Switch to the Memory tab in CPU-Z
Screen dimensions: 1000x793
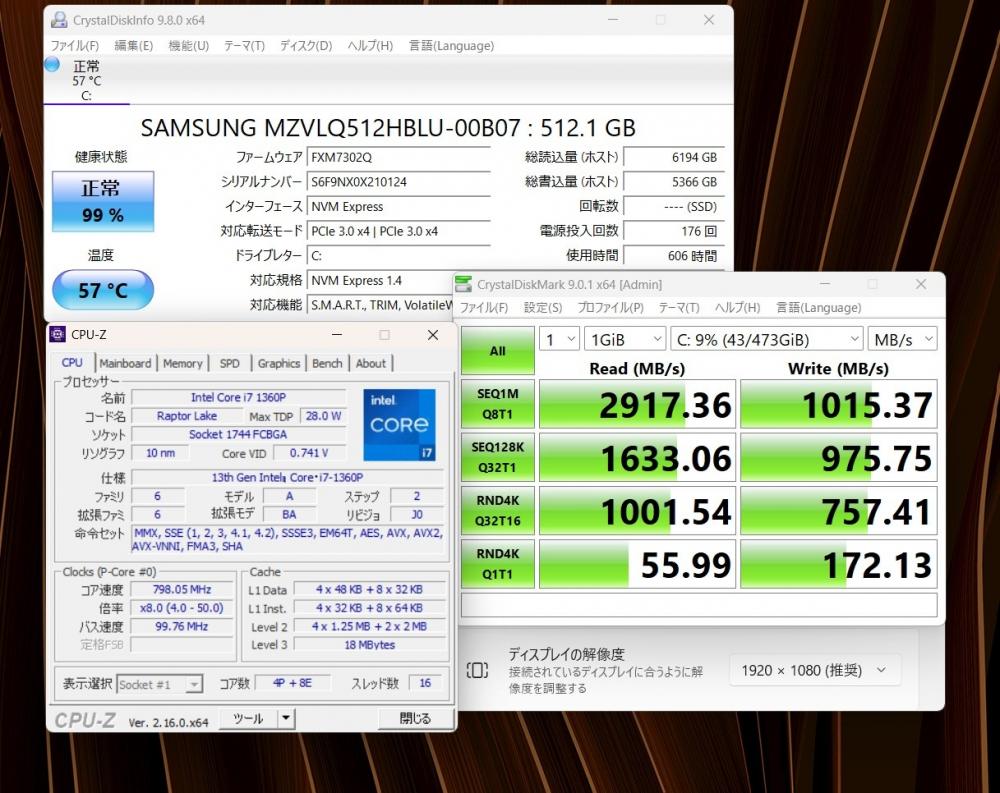[182, 363]
